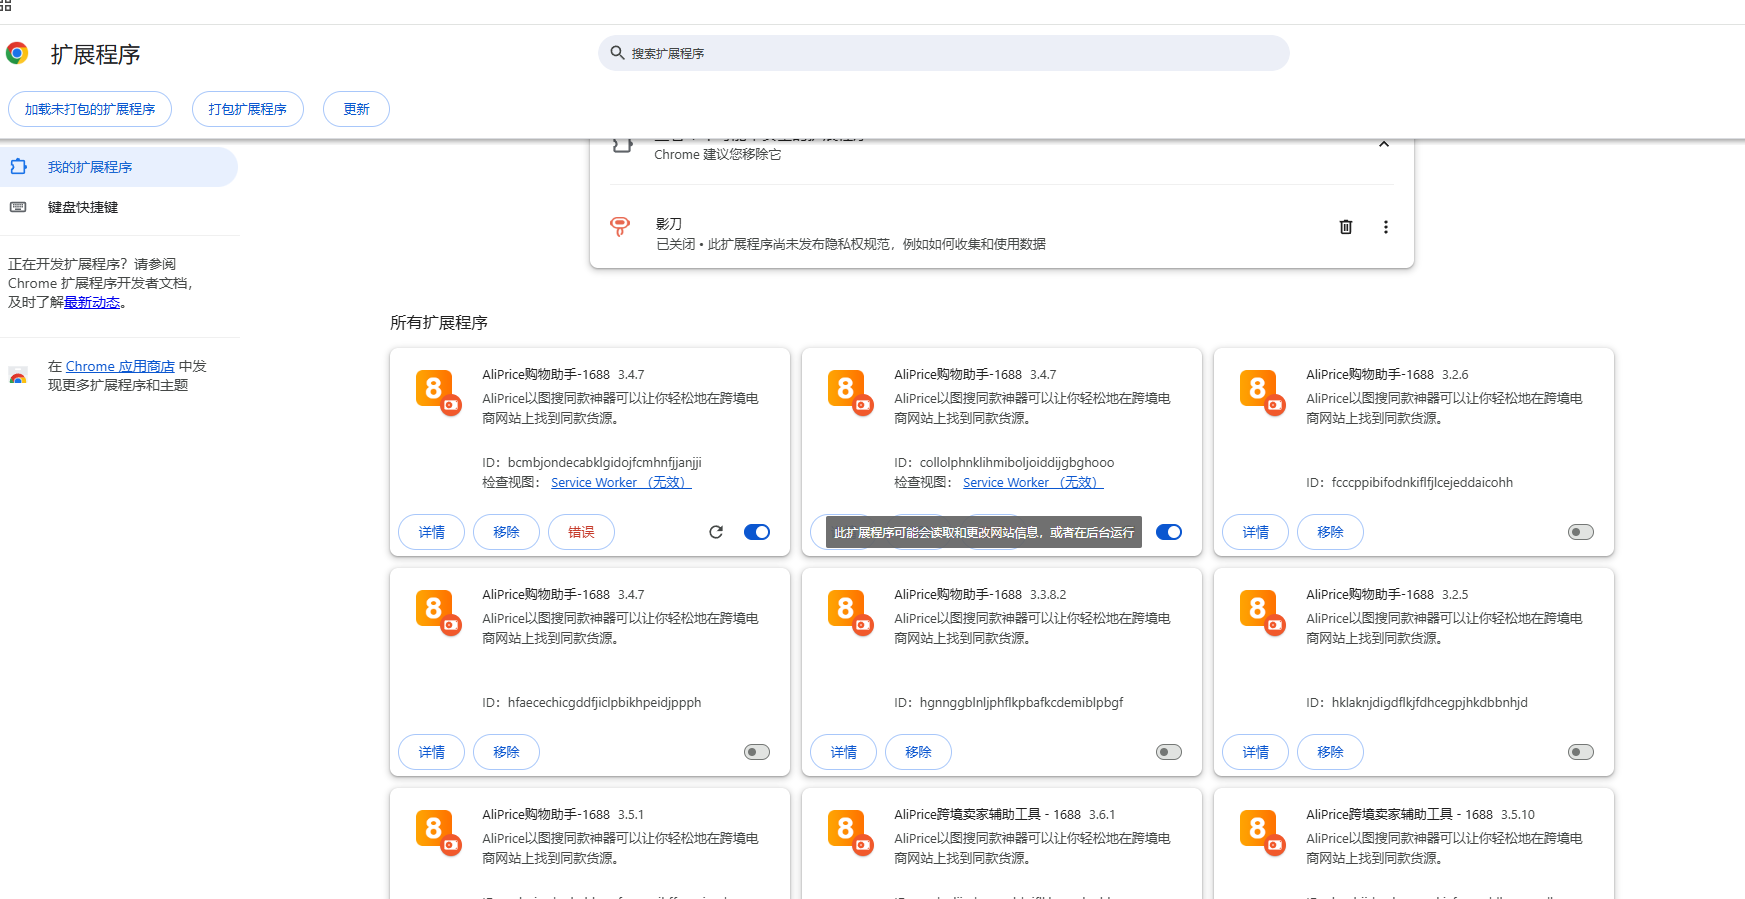Open 键盘快捷键 in sidebar
Viewport: 1745px width, 899px height.
[83, 207]
